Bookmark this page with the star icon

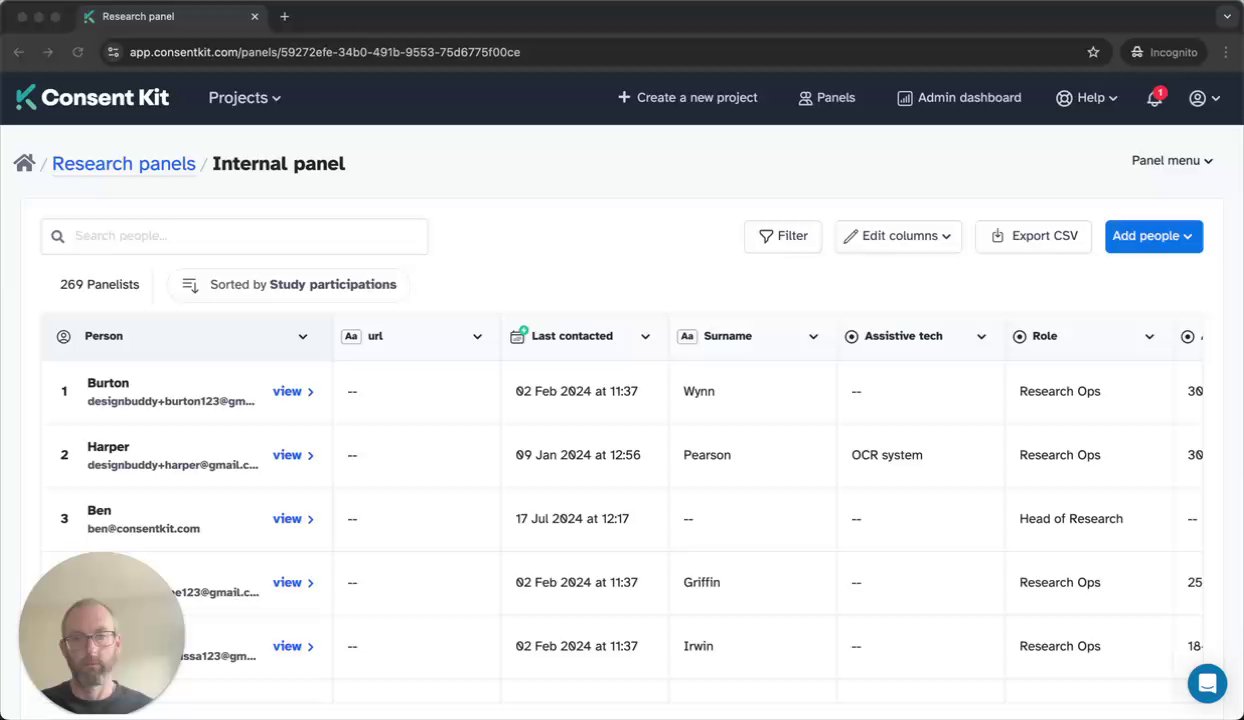click(1093, 52)
